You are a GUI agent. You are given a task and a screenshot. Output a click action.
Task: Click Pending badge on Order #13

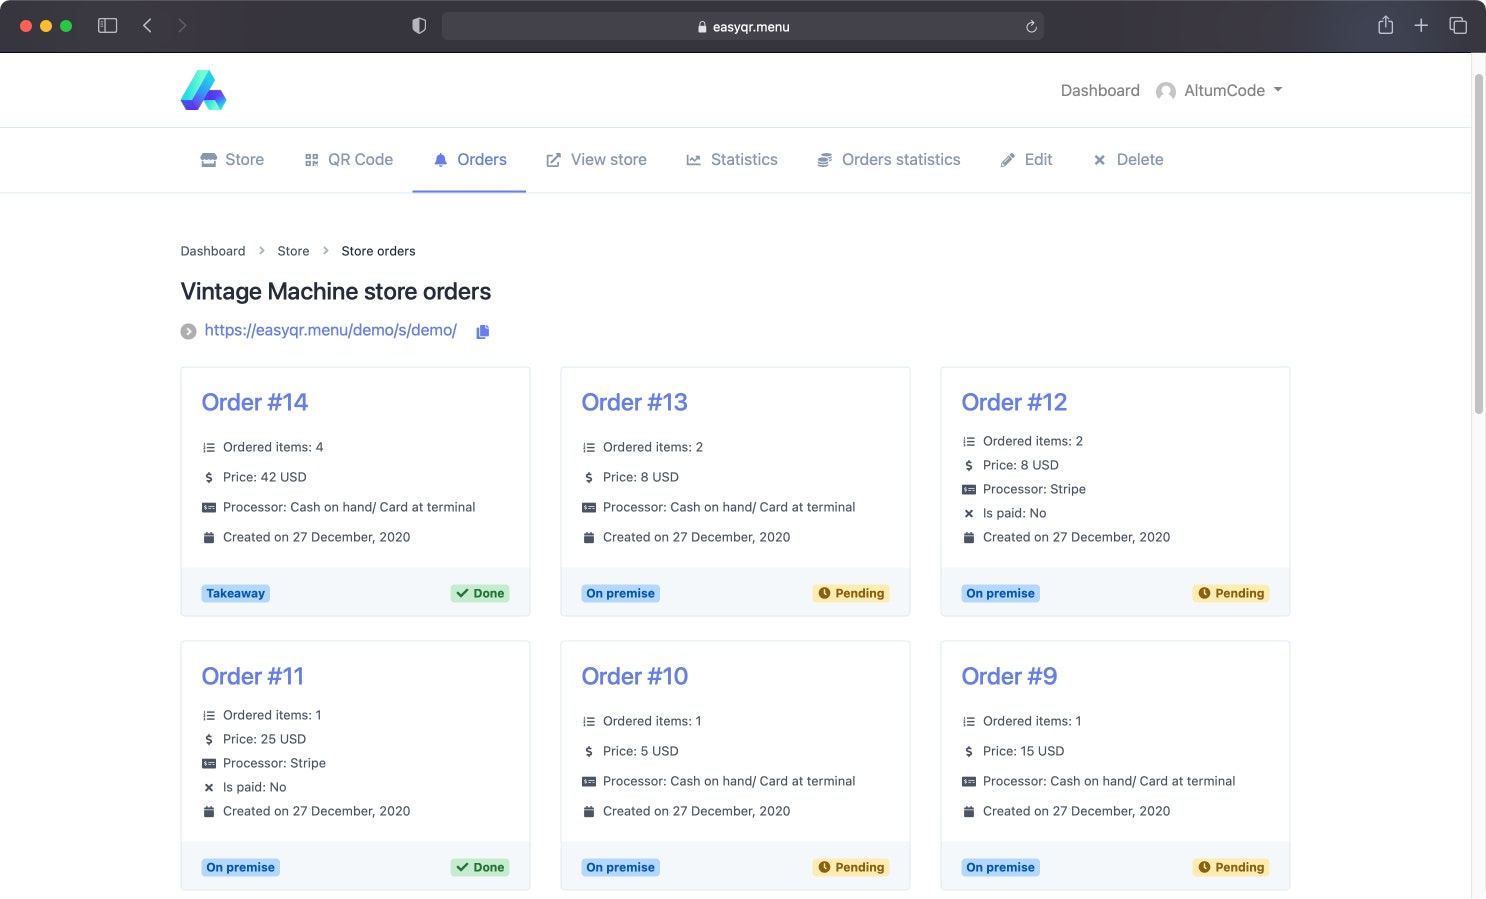pyautogui.click(x=851, y=593)
